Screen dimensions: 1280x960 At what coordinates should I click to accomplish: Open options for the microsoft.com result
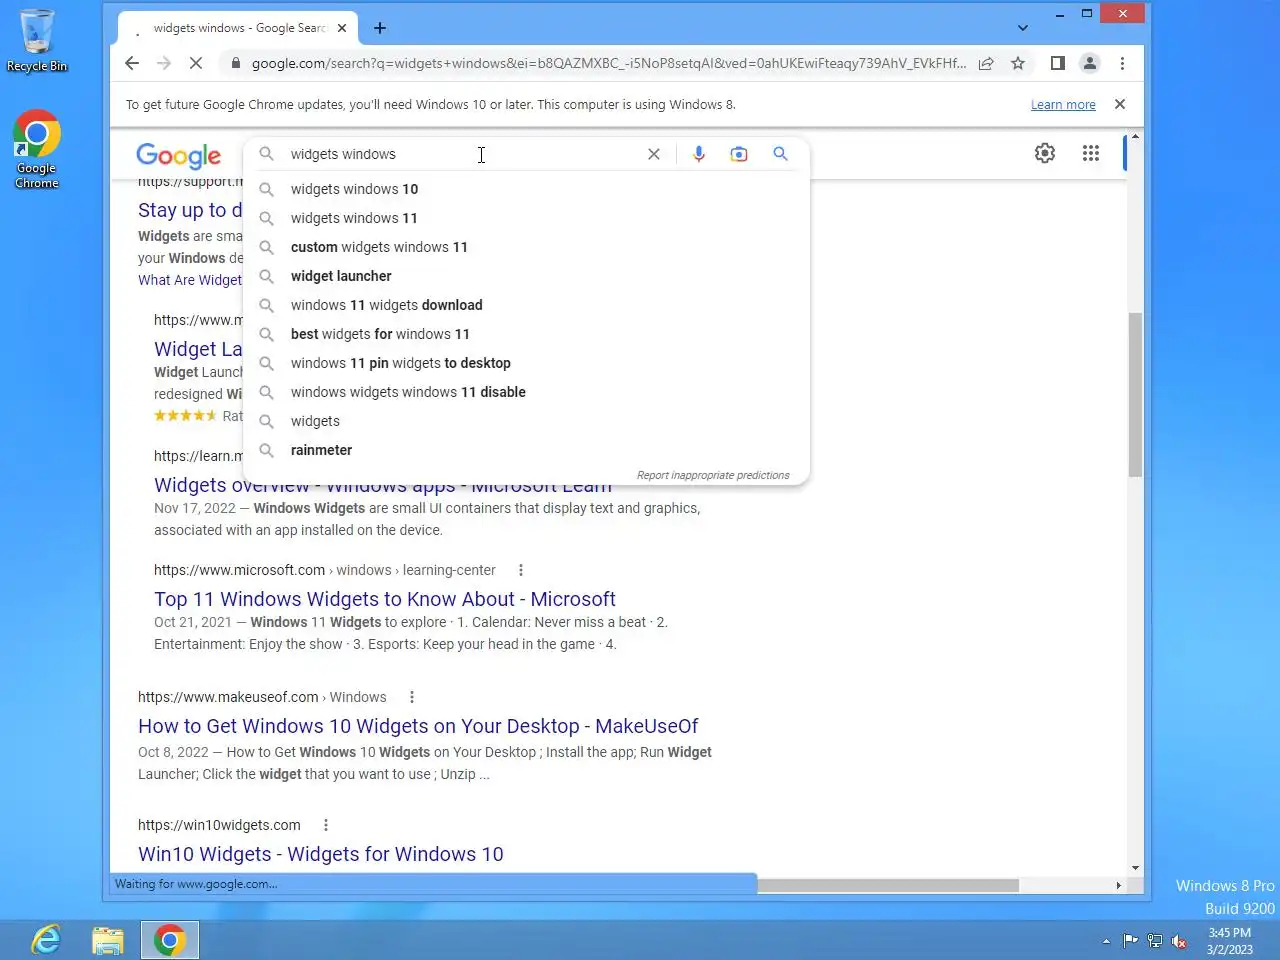[520, 570]
